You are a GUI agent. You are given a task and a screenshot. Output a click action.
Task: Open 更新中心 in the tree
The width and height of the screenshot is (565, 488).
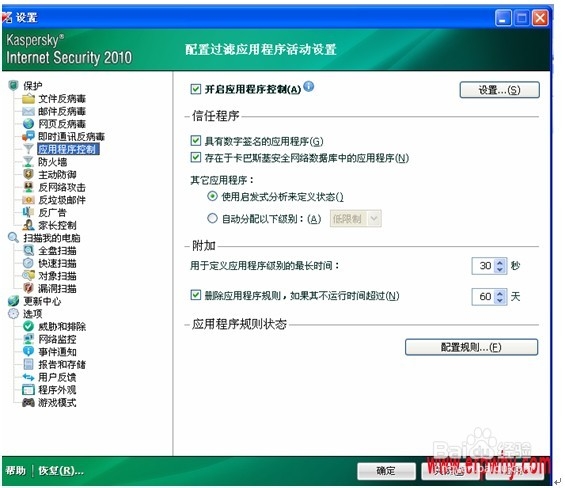[x=42, y=301]
